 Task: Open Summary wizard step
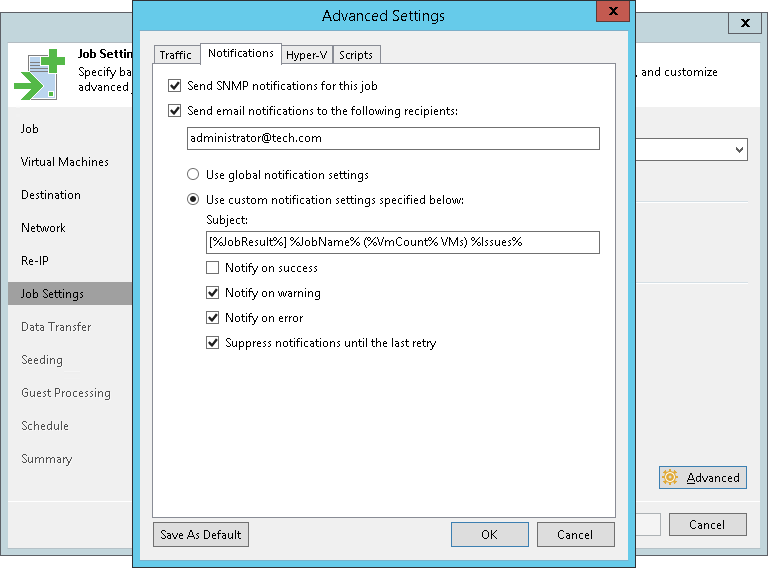tap(47, 459)
